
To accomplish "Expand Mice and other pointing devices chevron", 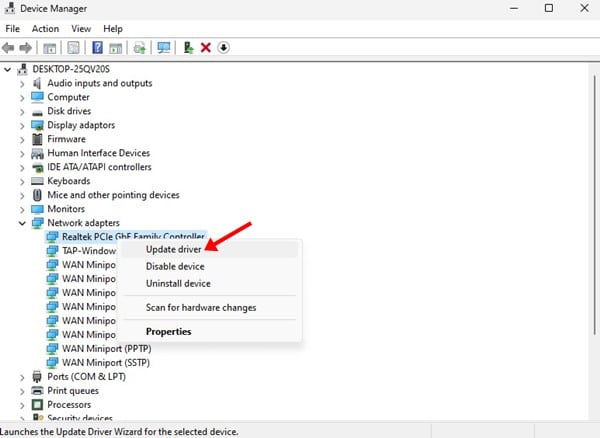I will [x=22, y=195].
